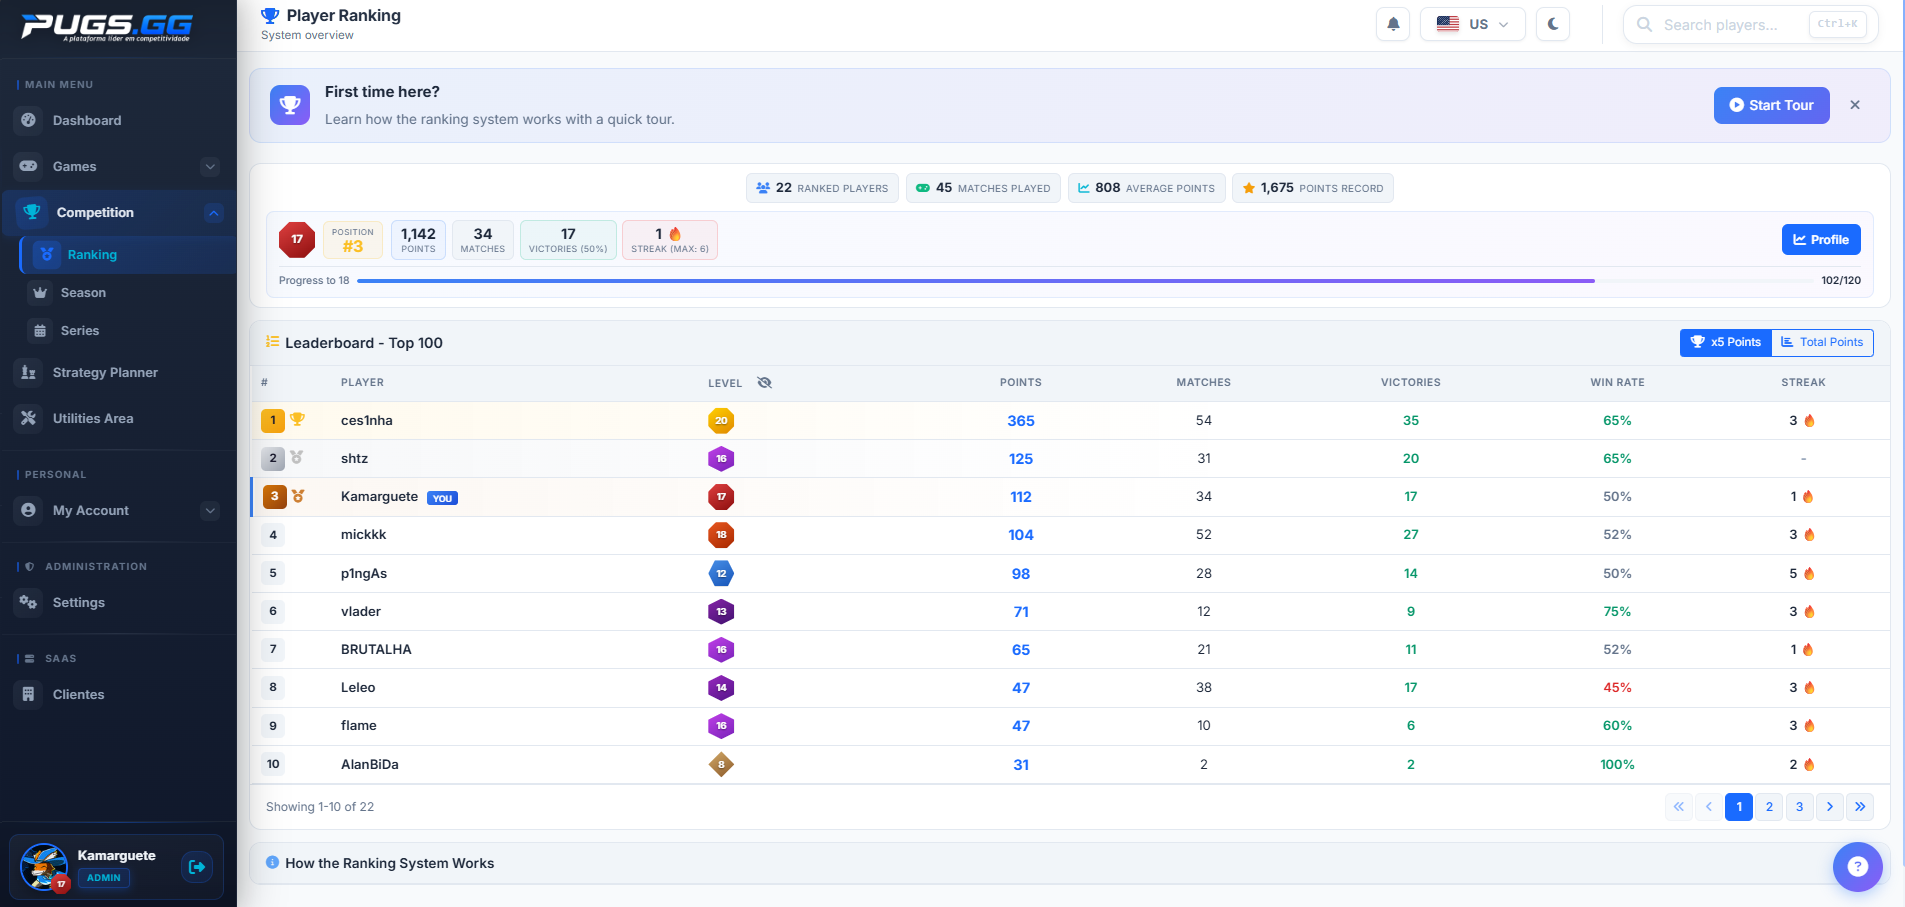Image resolution: width=1905 pixels, height=907 pixels.
Task: Go to leaderboard page 2
Action: [x=1769, y=806]
